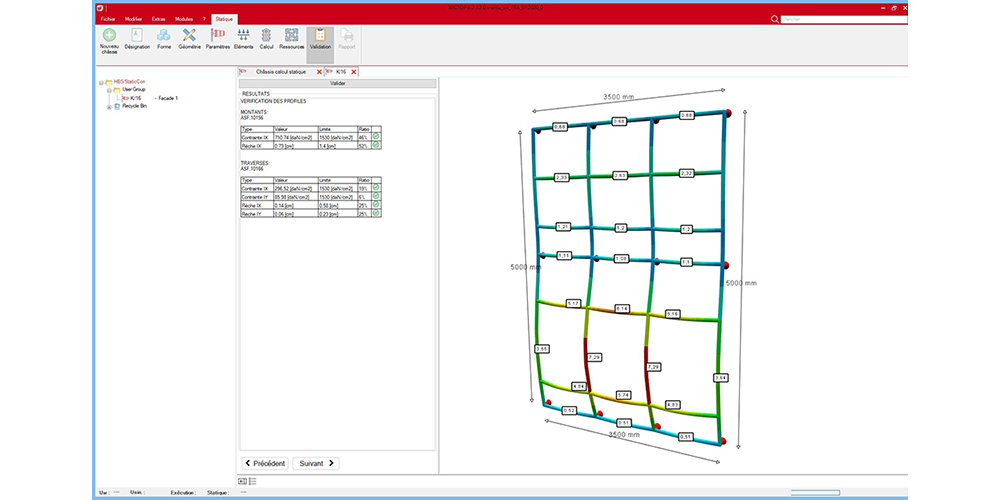1000x500 pixels.
Task: Open the Géométrie tool
Action: (189, 35)
